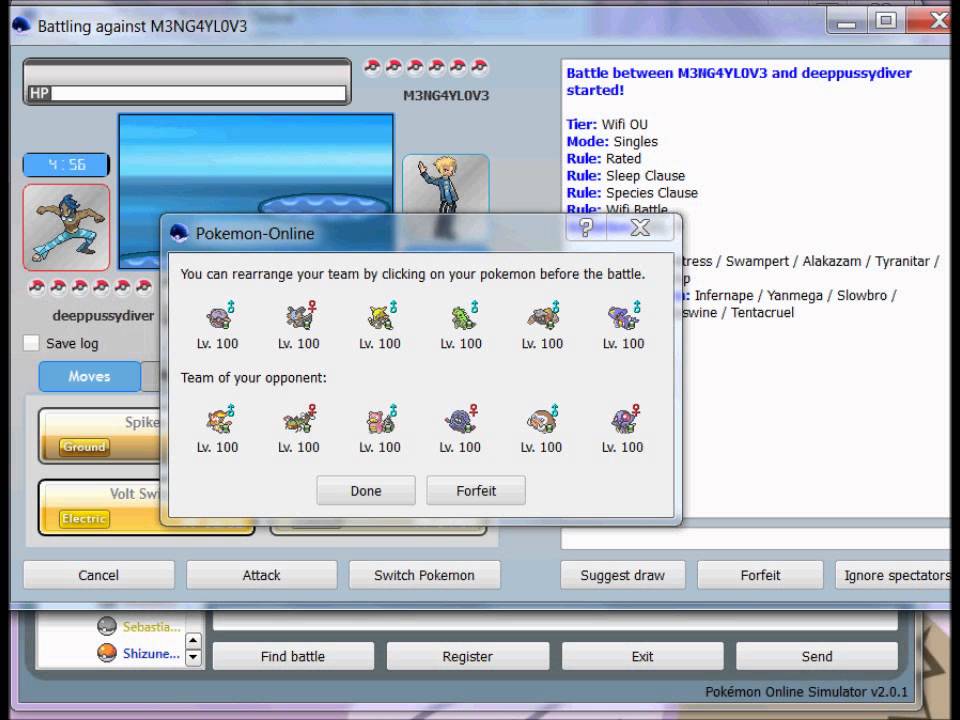
Task: Click the Suggest draw button
Action: 623,575
